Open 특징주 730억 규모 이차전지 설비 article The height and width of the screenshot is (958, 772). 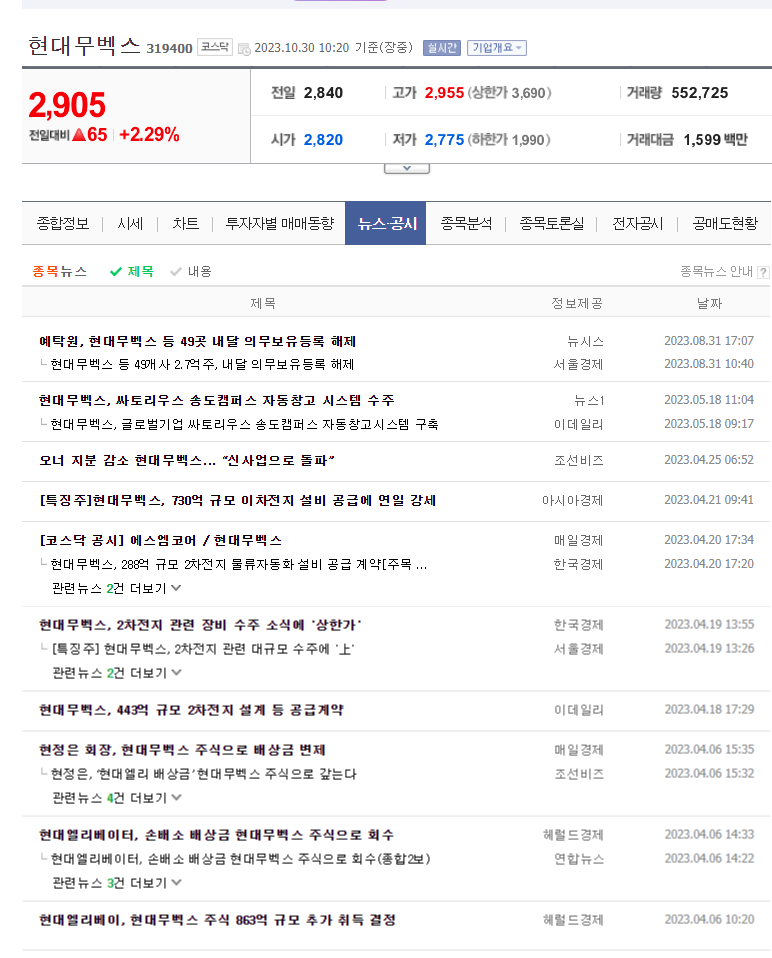[238, 501]
